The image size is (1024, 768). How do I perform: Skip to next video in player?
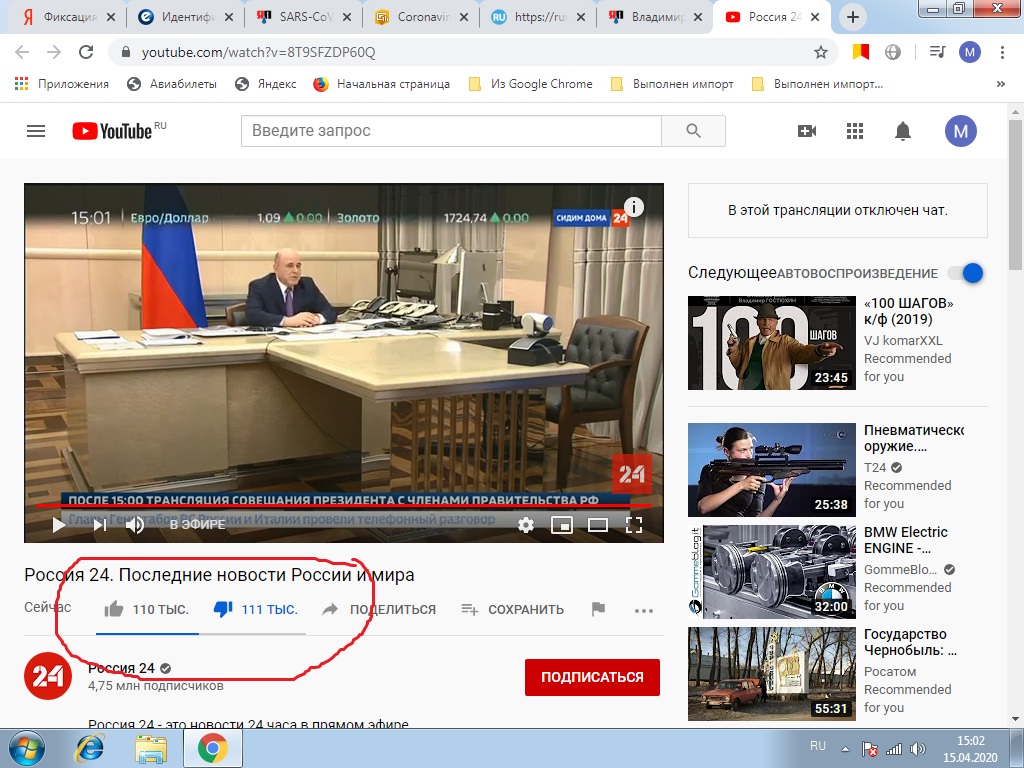coord(99,524)
